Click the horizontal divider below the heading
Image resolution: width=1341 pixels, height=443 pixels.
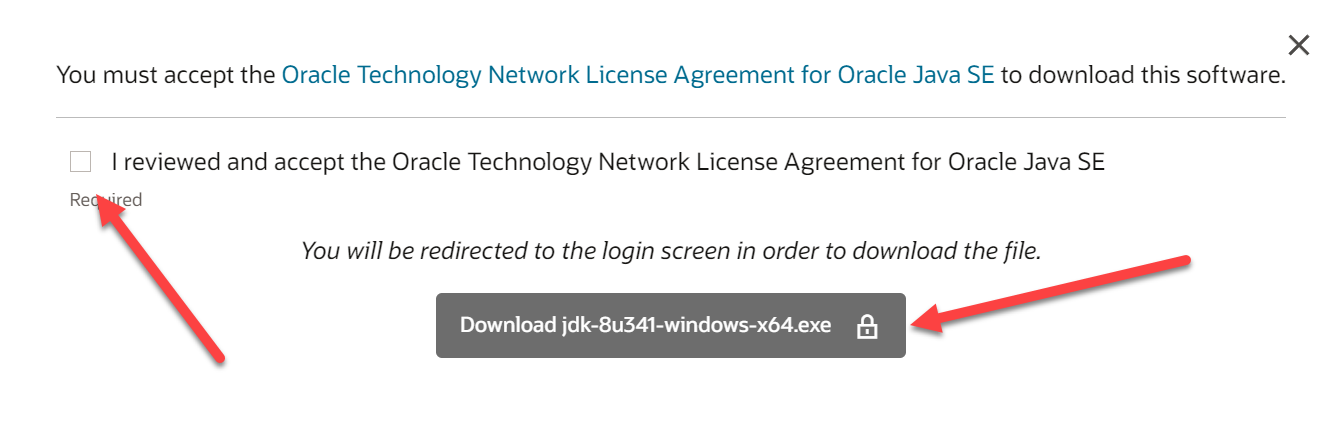pos(670,118)
